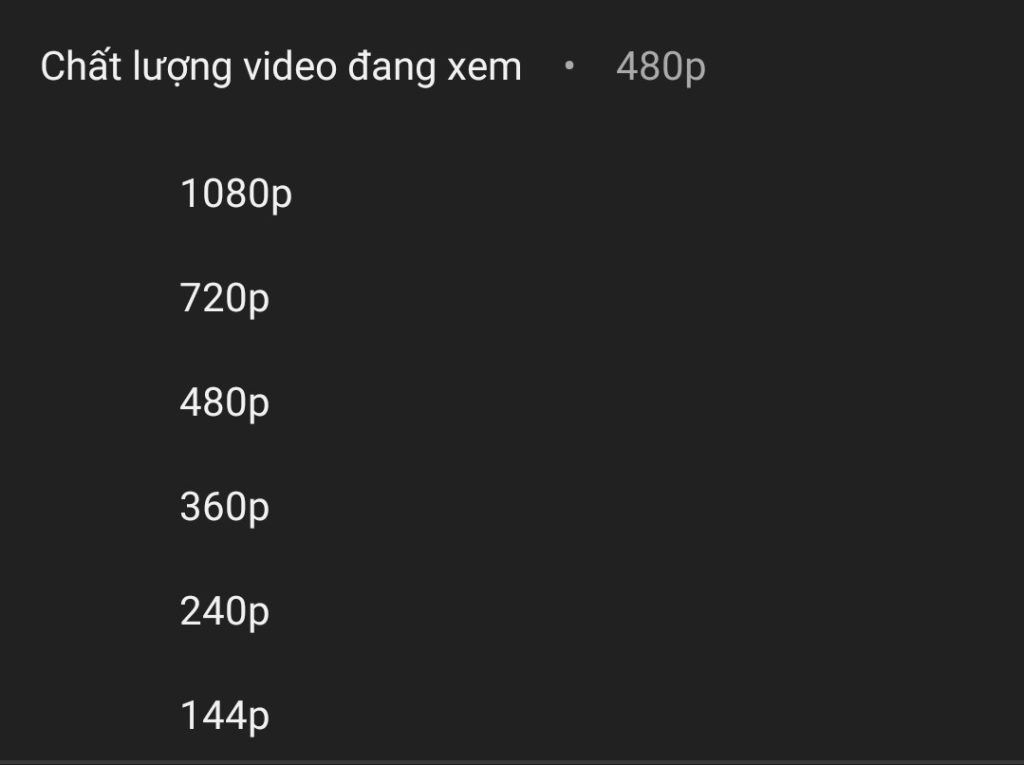This screenshot has height=765, width=1024.
Task: Select 360p for slower connections
Action: [x=225, y=507]
